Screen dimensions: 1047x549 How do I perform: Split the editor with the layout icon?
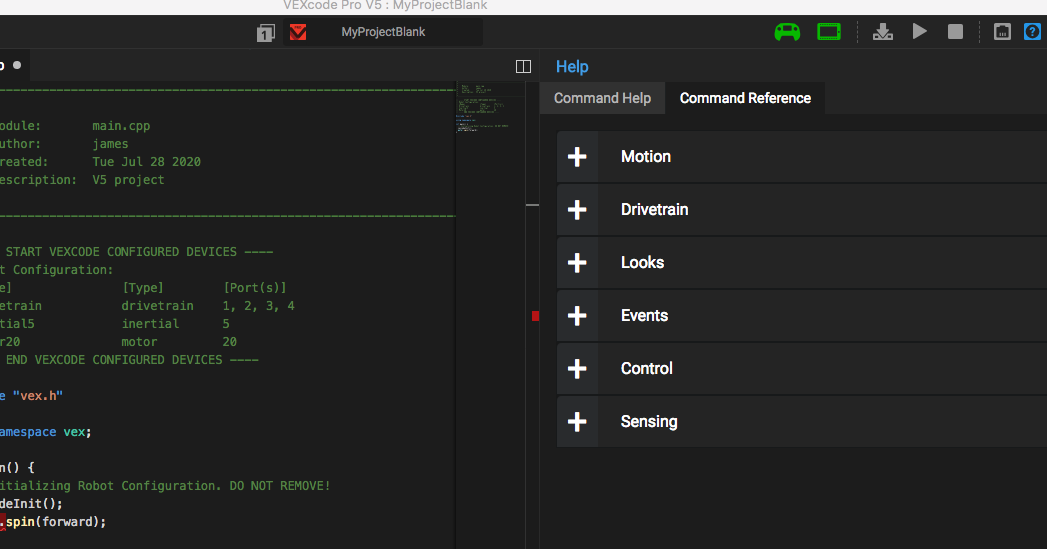(524, 66)
